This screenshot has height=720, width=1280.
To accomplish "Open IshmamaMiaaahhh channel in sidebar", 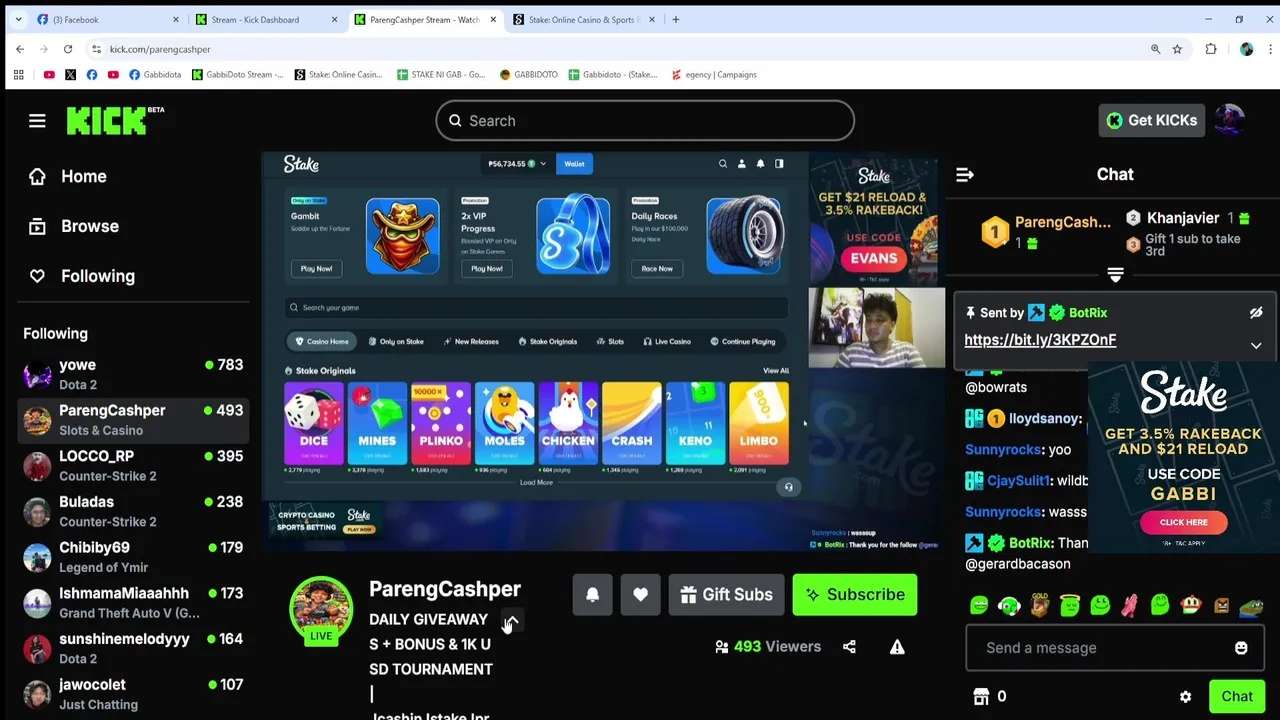I will (133, 603).
